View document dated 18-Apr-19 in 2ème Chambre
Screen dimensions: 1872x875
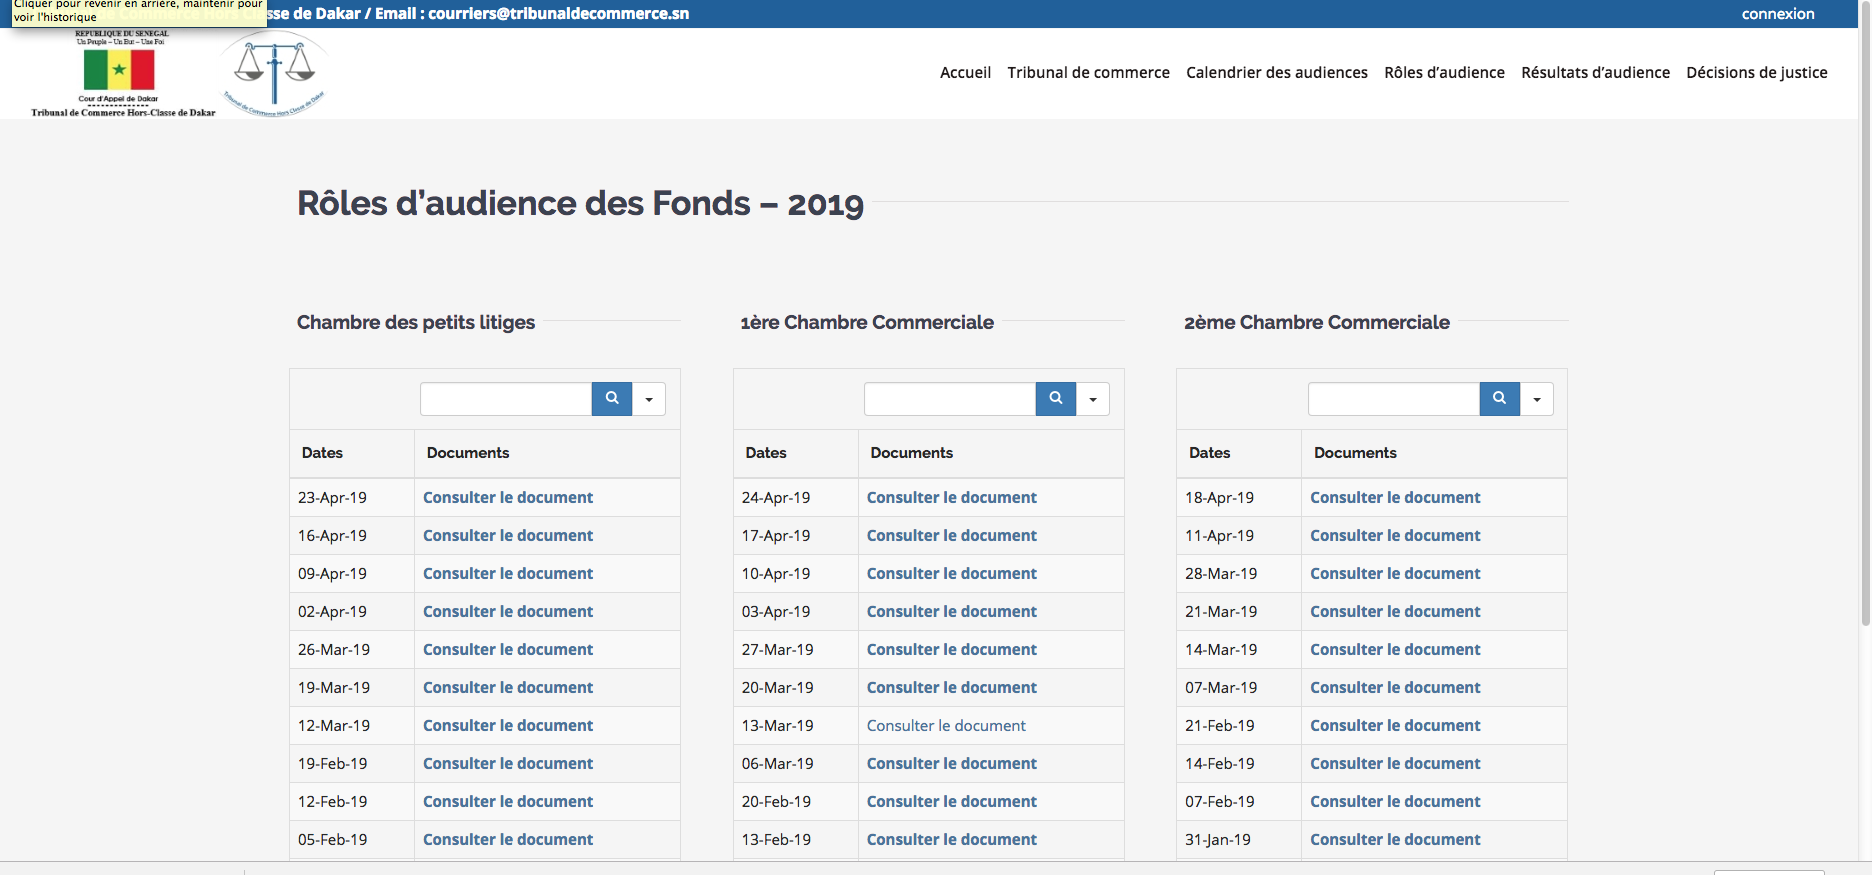click(1395, 498)
